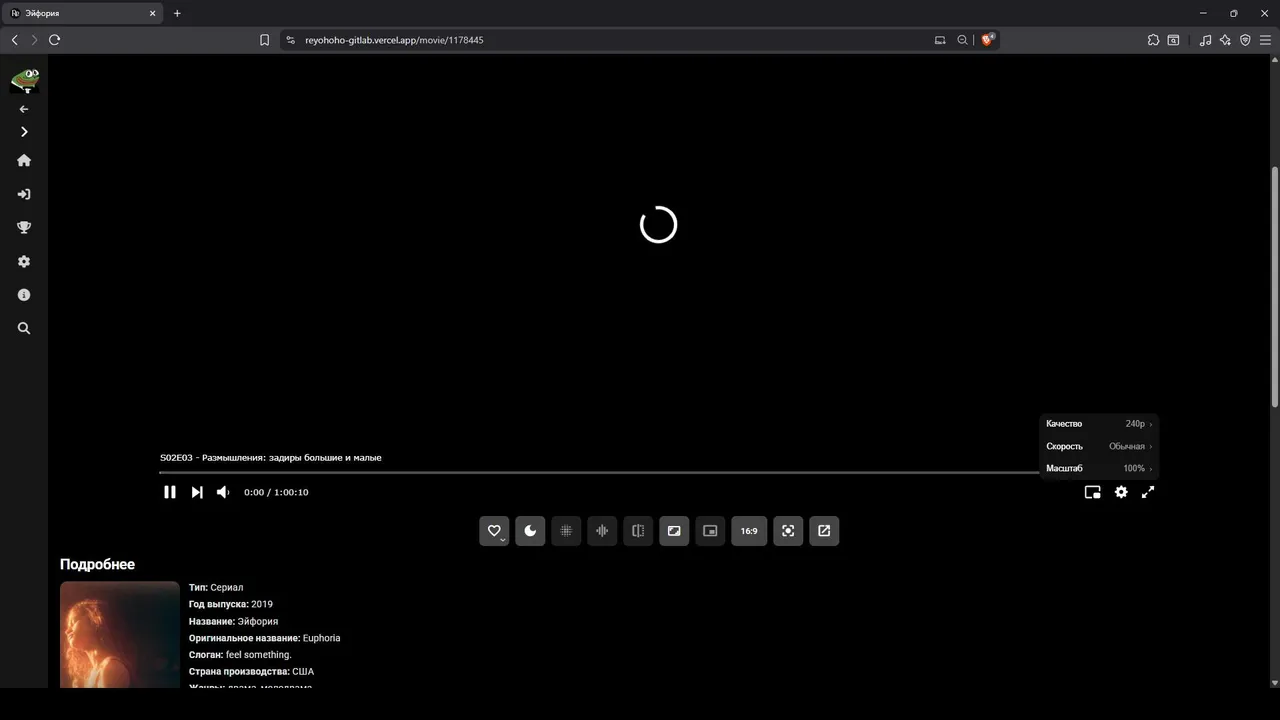
Task: Close the Эйфория tab
Action: coord(153,13)
